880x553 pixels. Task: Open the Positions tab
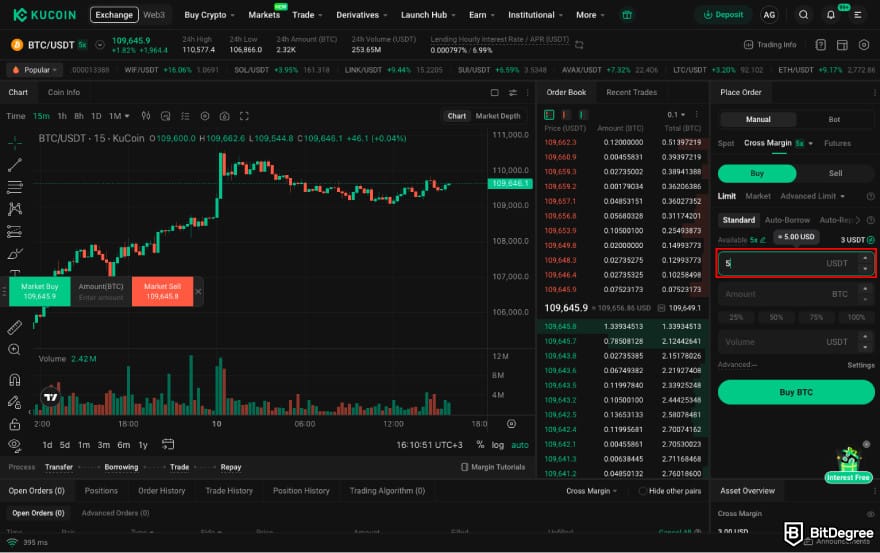(x=101, y=491)
